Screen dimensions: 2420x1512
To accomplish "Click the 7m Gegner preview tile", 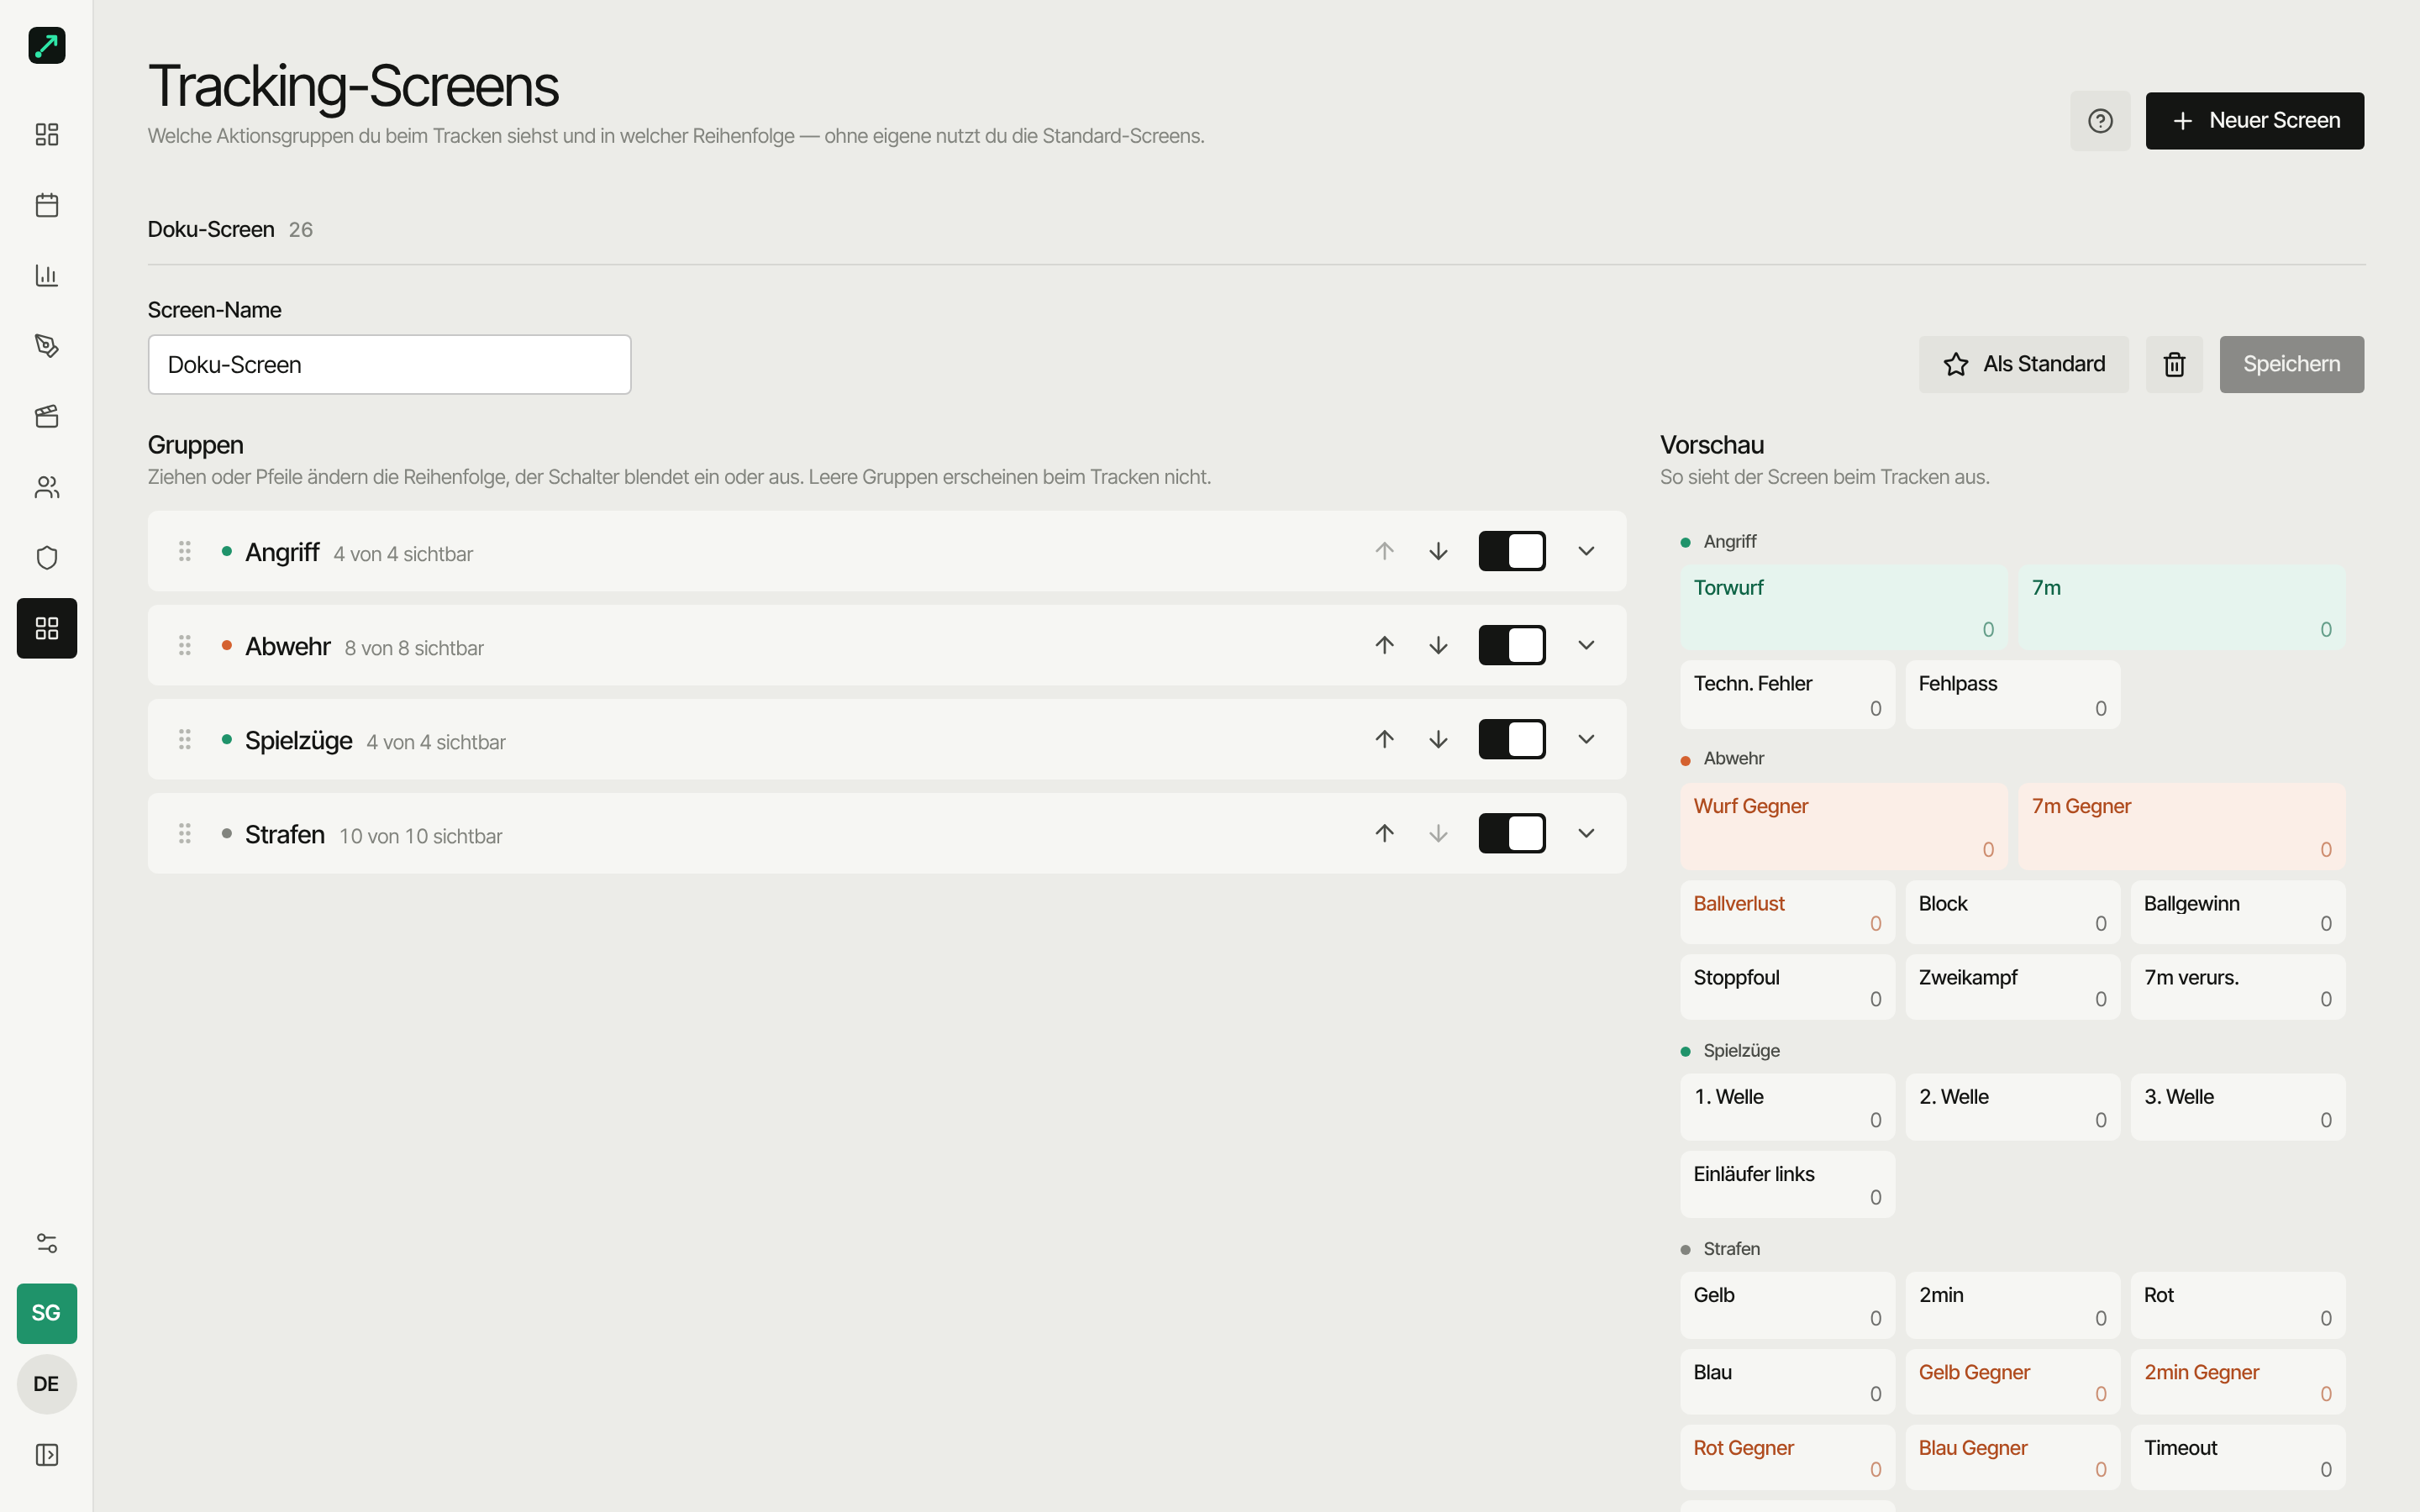I will click(x=2181, y=826).
